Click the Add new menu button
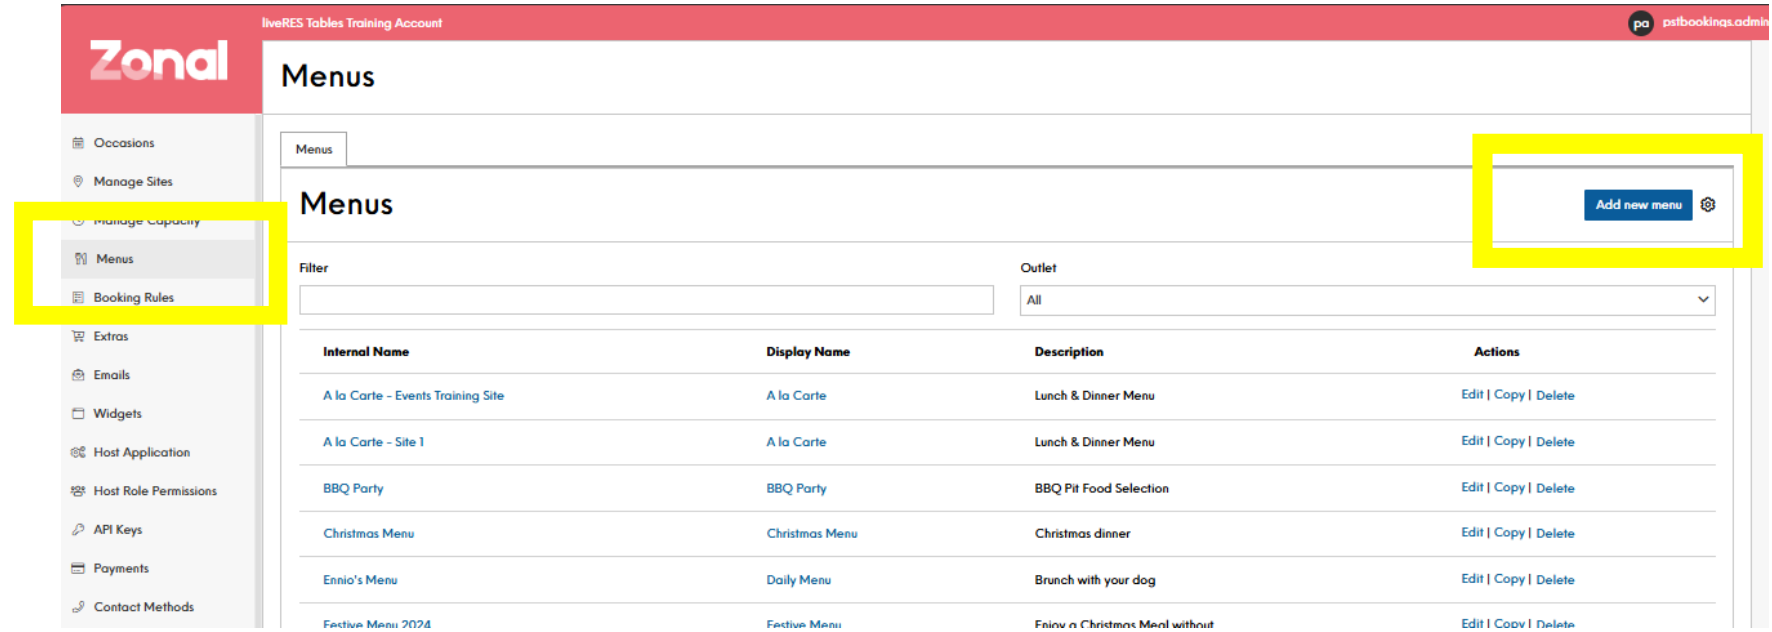The image size is (1772, 632). (x=1637, y=205)
